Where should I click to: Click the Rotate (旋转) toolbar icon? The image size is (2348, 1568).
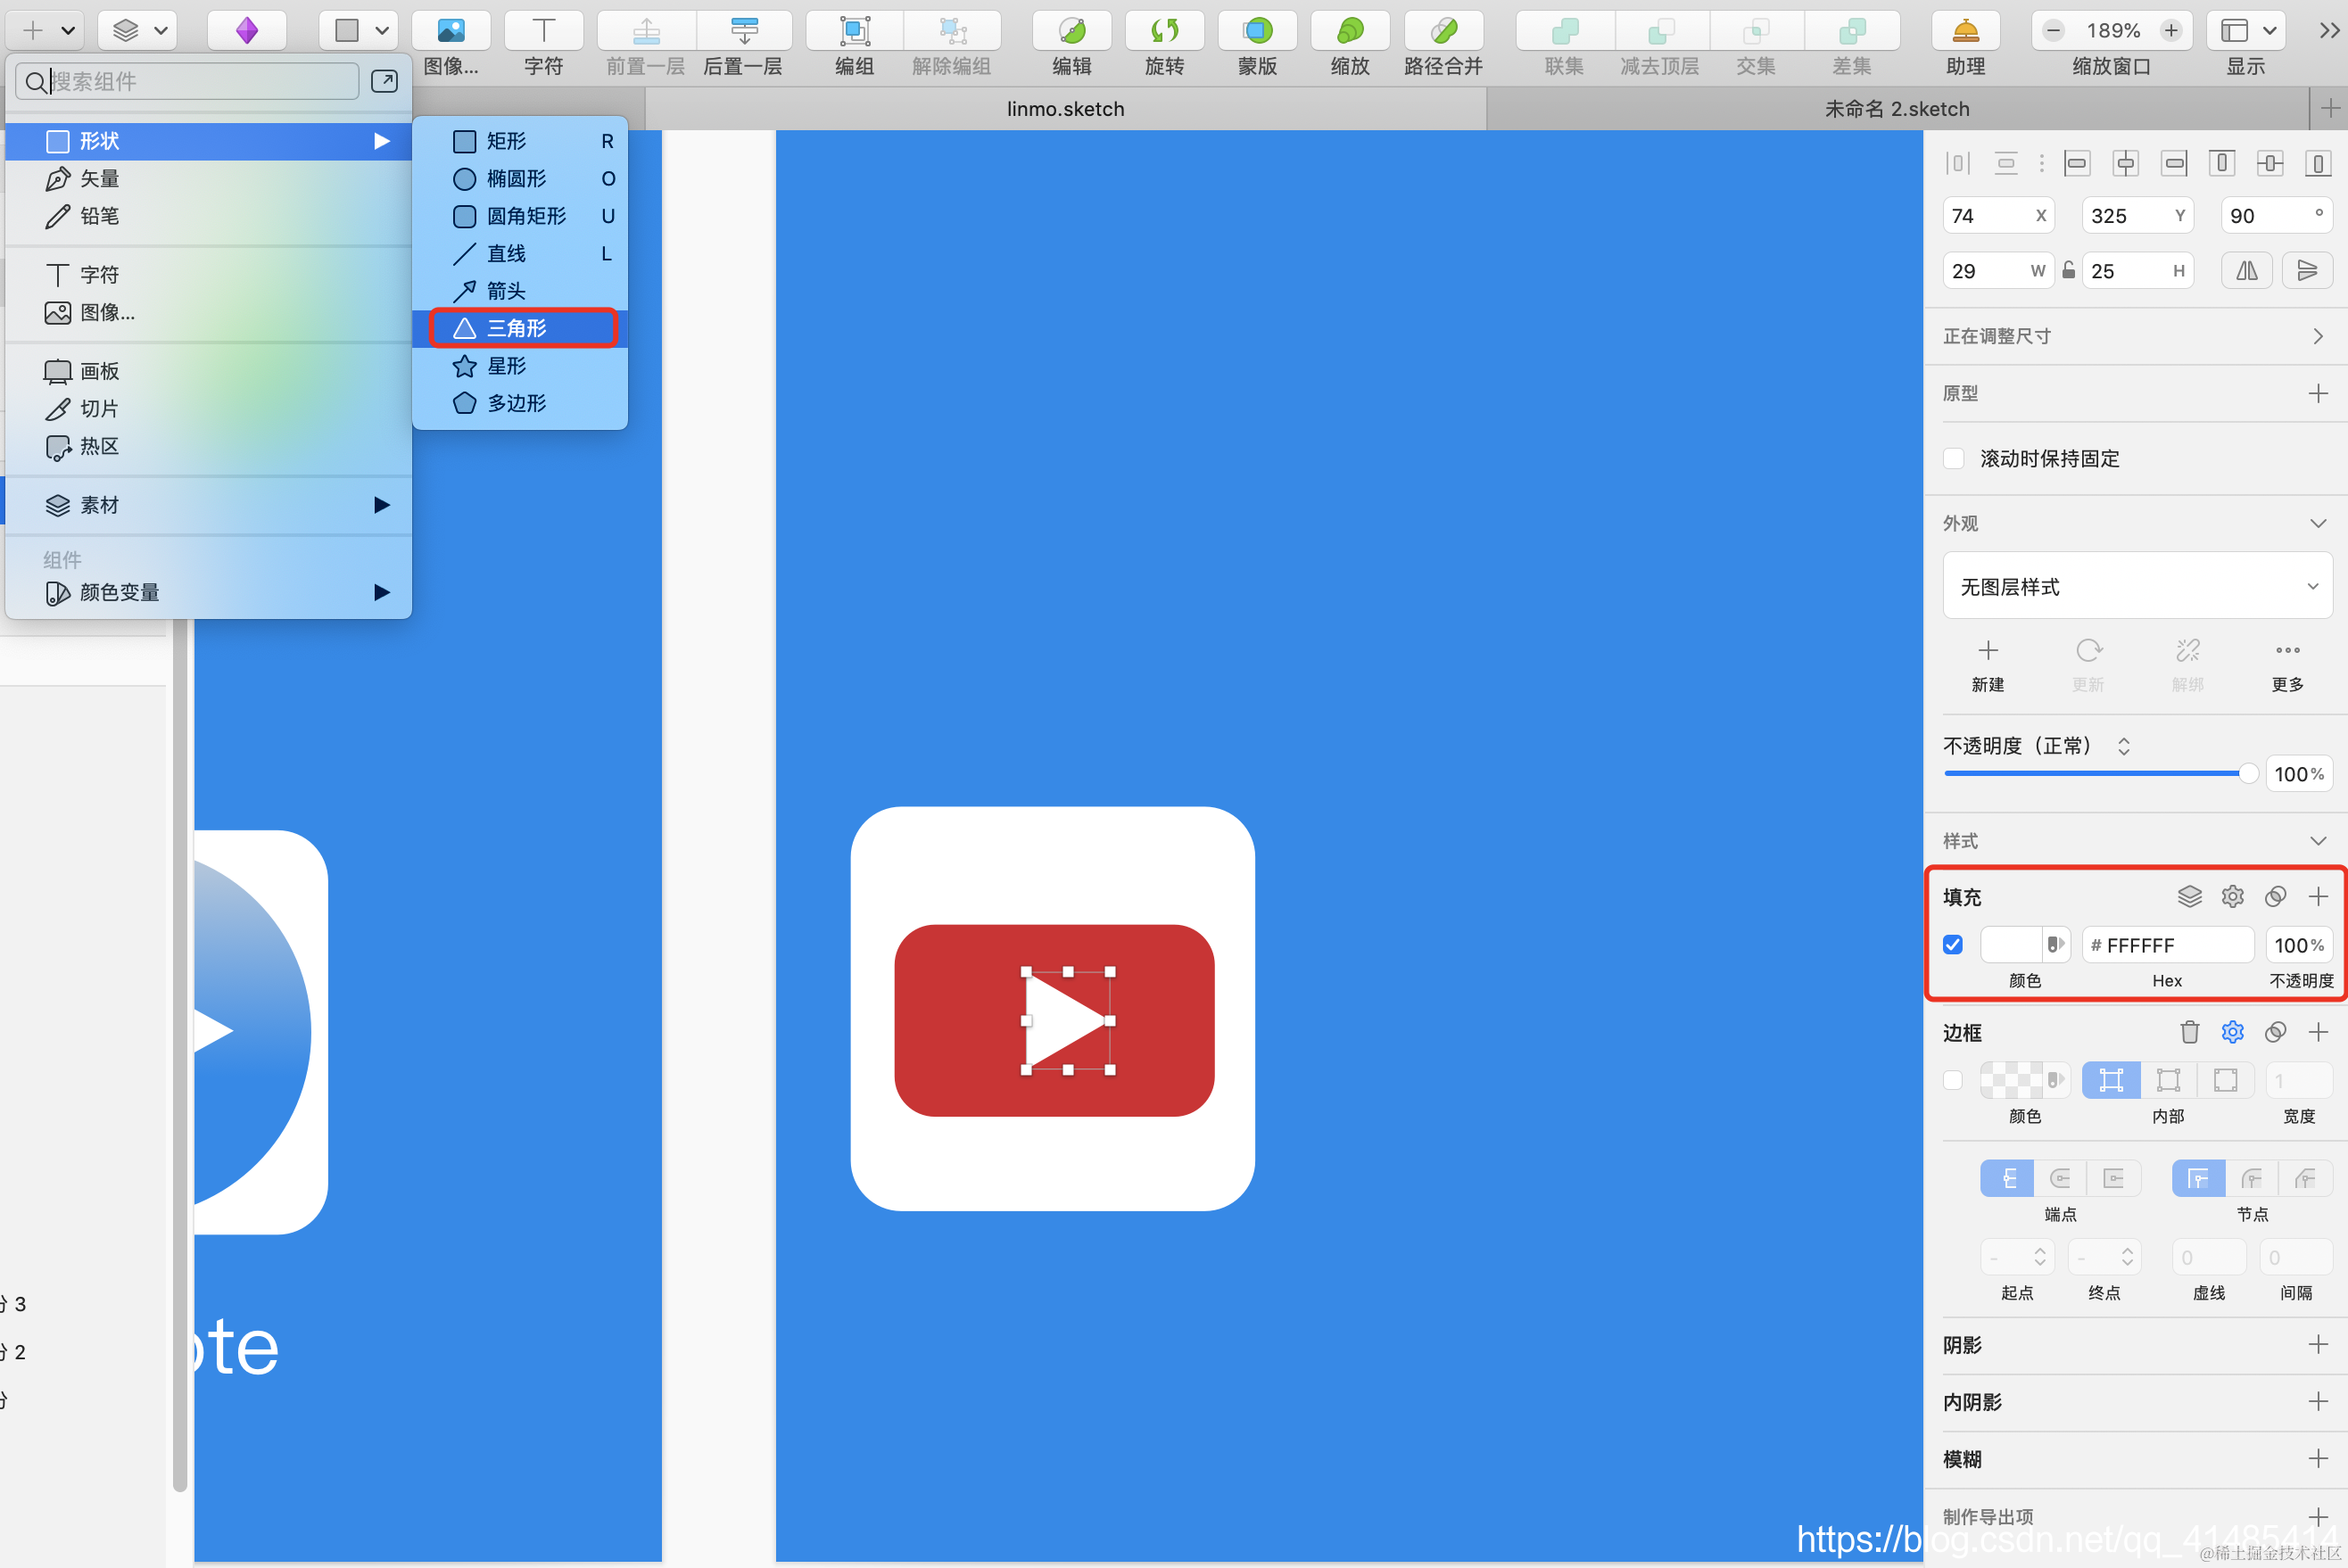(x=1164, y=31)
